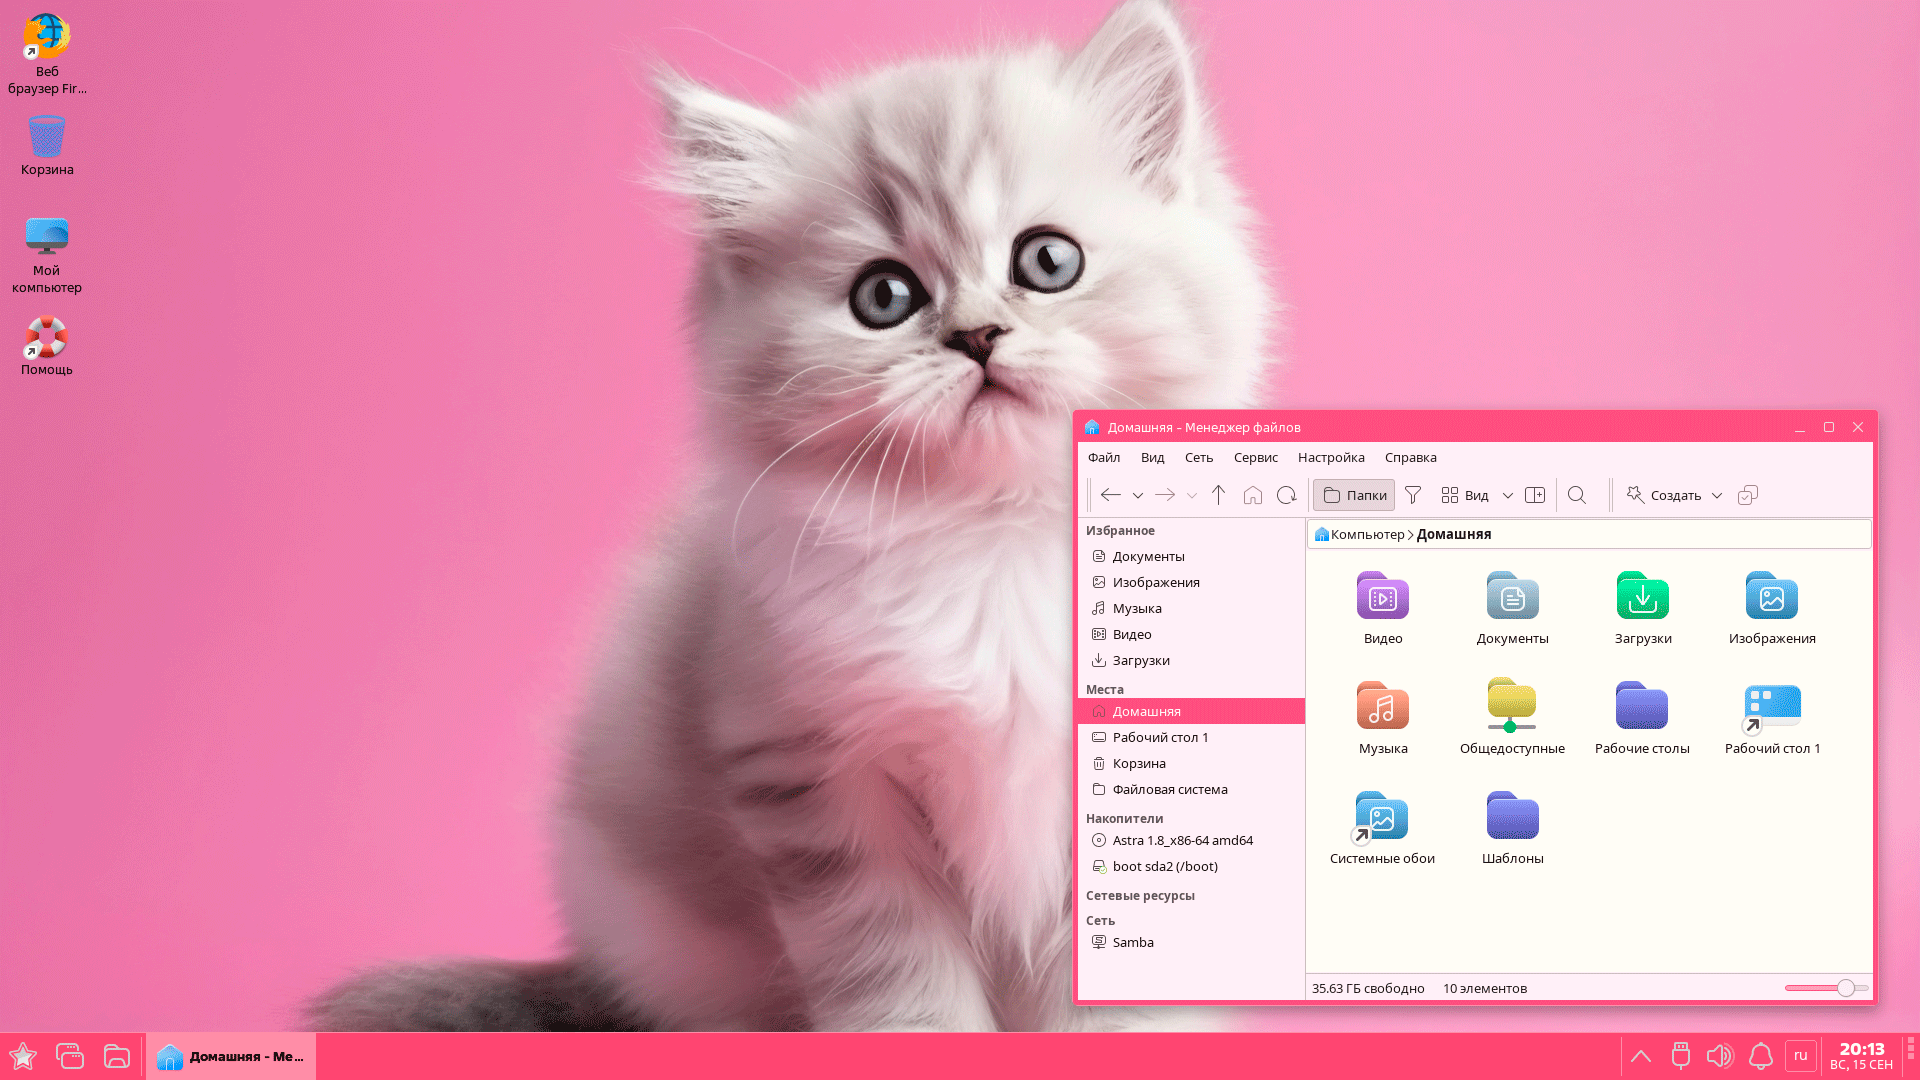
Task: Adjust the icon zoom slider
Action: coord(1845,988)
